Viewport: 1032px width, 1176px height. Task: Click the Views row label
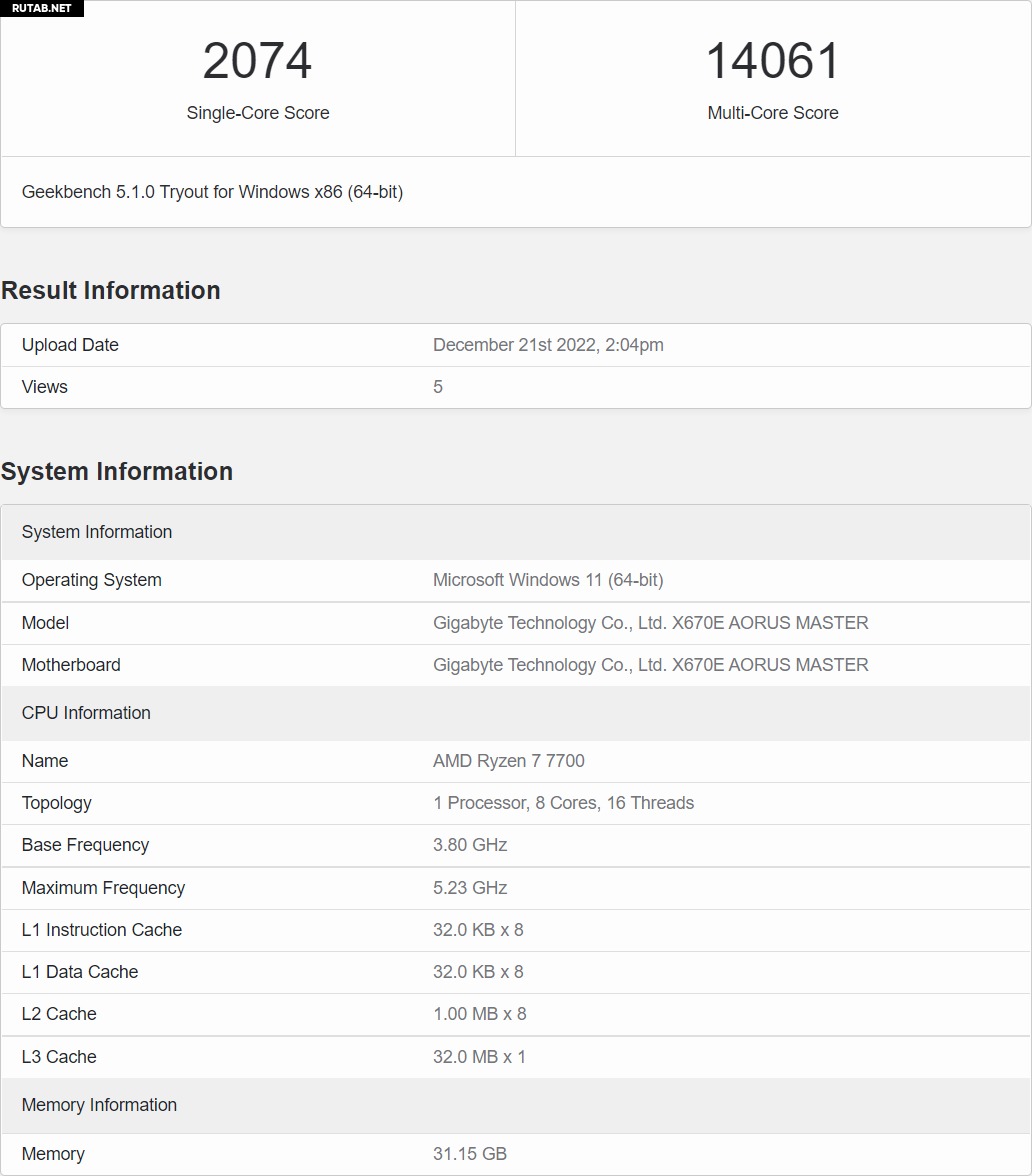tap(45, 387)
